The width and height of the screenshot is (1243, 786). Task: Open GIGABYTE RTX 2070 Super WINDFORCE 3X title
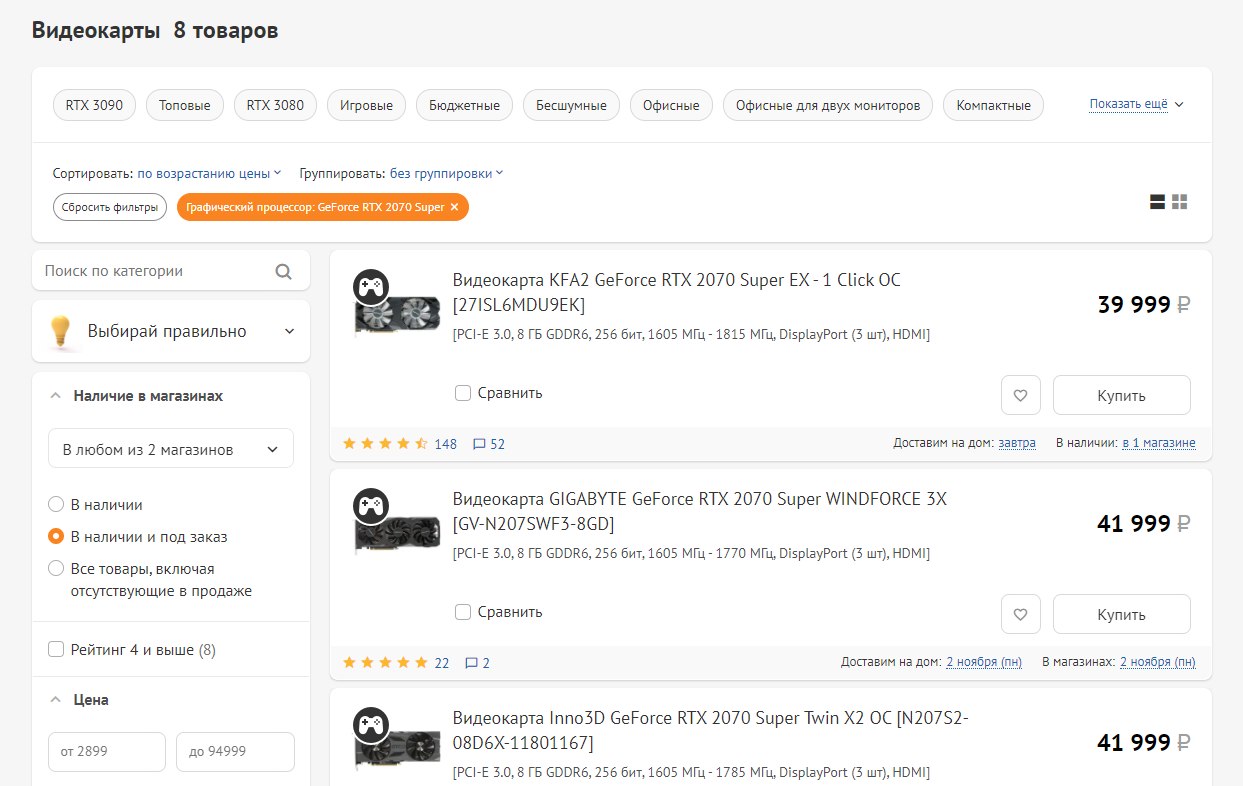pyautogui.click(x=700, y=511)
